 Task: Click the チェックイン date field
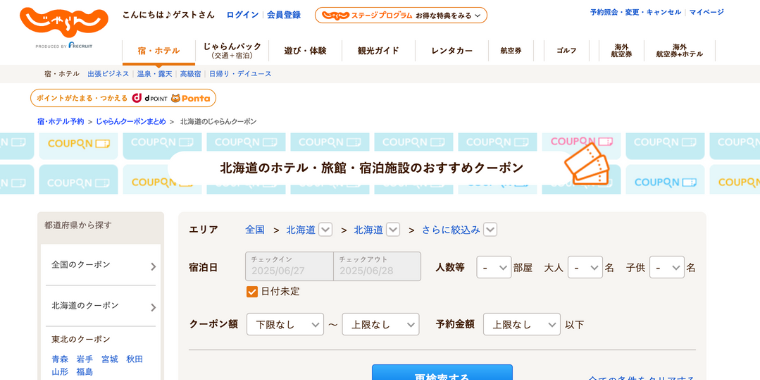289,266
